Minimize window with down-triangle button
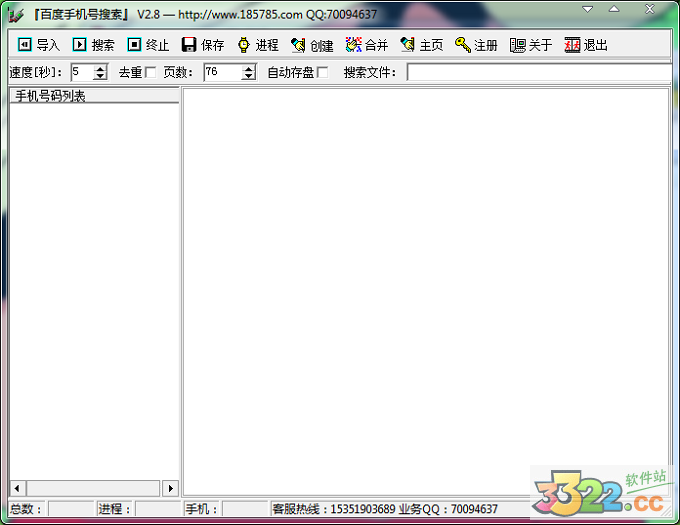Viewport: 680px width, 525px height. click(x=588, y=9)
